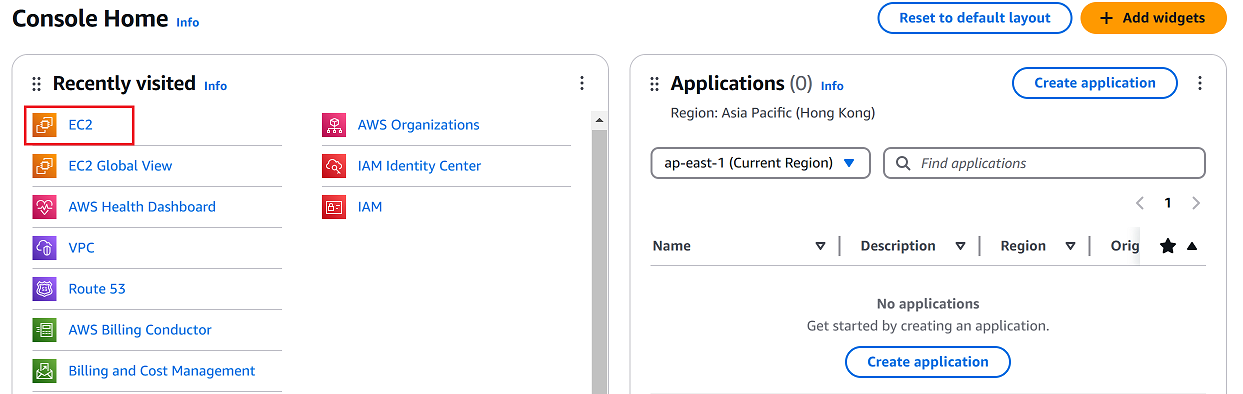Click the VPC cloud icon

click(44, 248)
